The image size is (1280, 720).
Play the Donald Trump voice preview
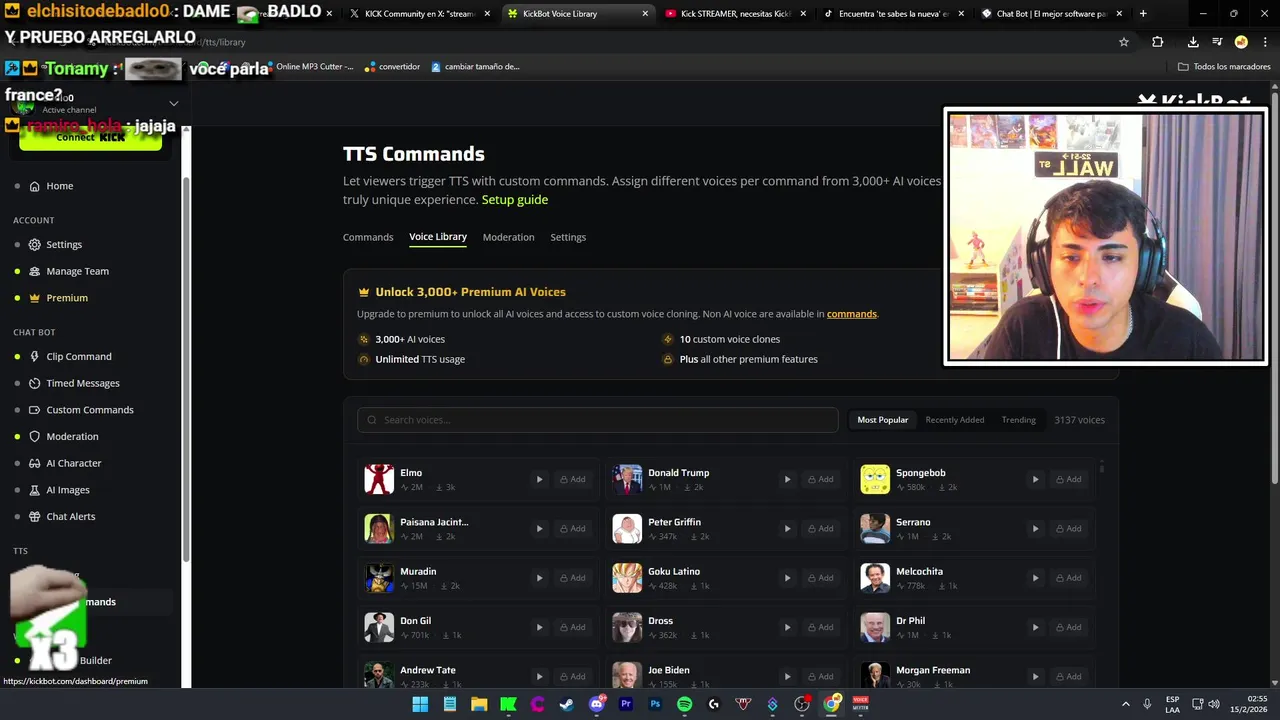pos(787,479)
